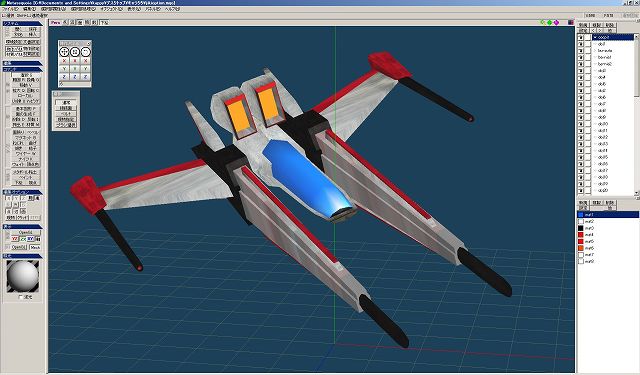Click 通常 button in small floating panel
Screen dimensions: 640x375
[x=66, y=102]
